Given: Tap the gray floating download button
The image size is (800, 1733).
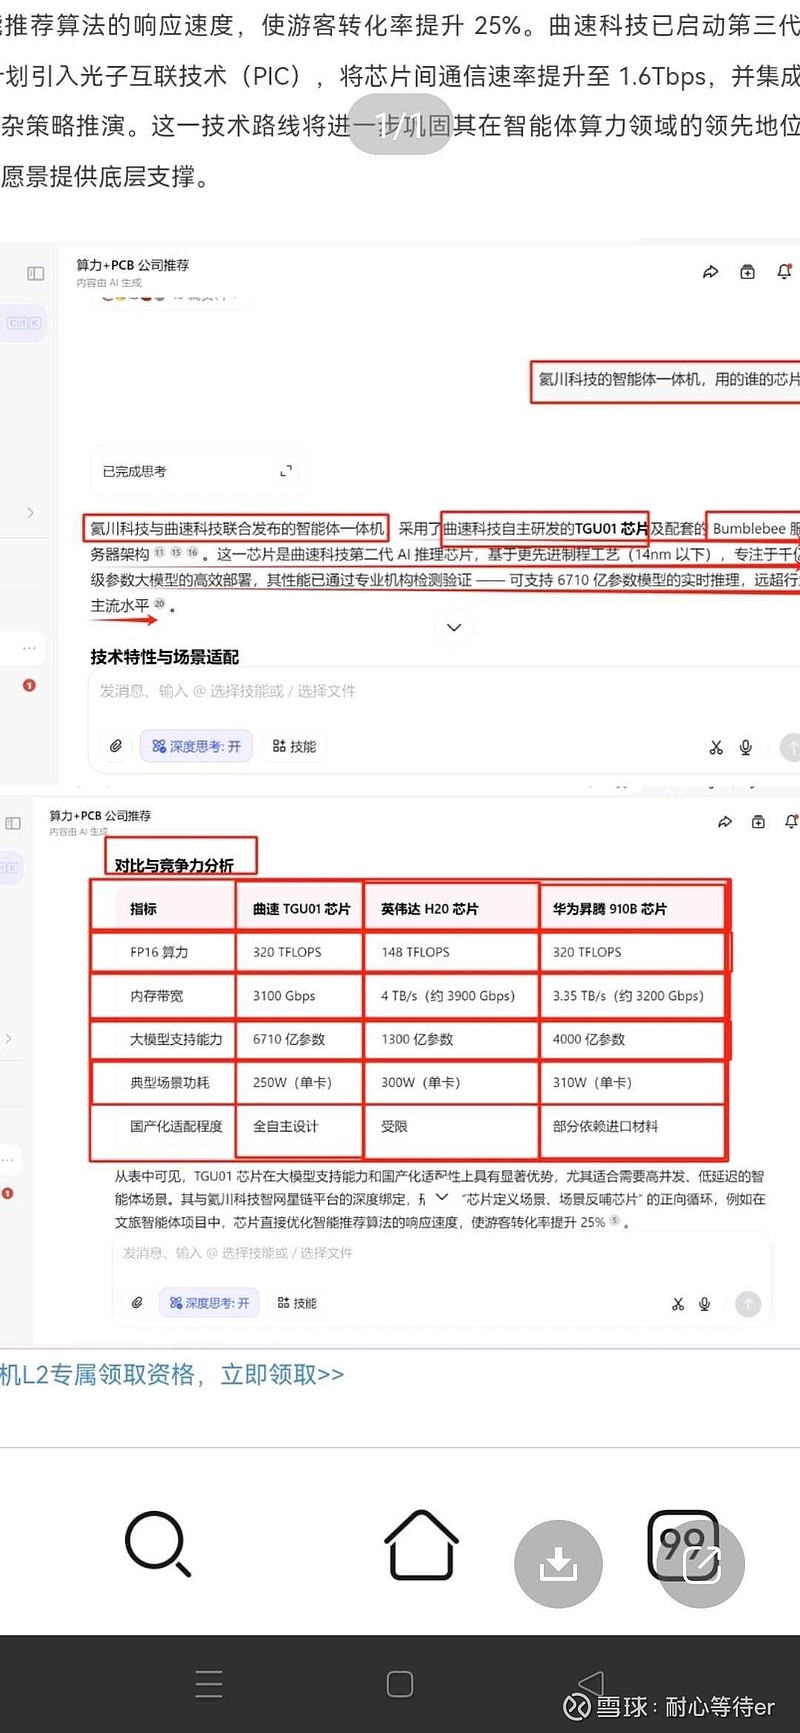Looking at the screenshot, I should click(x=558, y=1564).
